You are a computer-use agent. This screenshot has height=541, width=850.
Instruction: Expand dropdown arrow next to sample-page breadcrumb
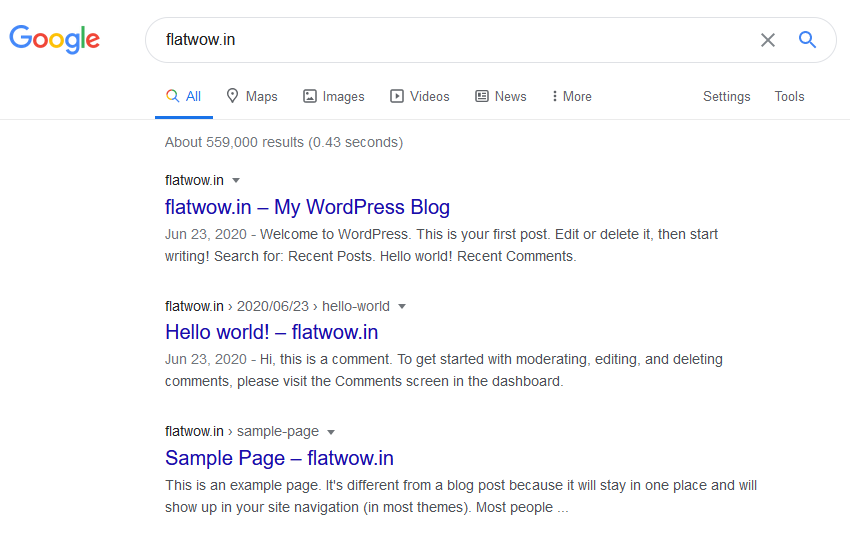331,432
